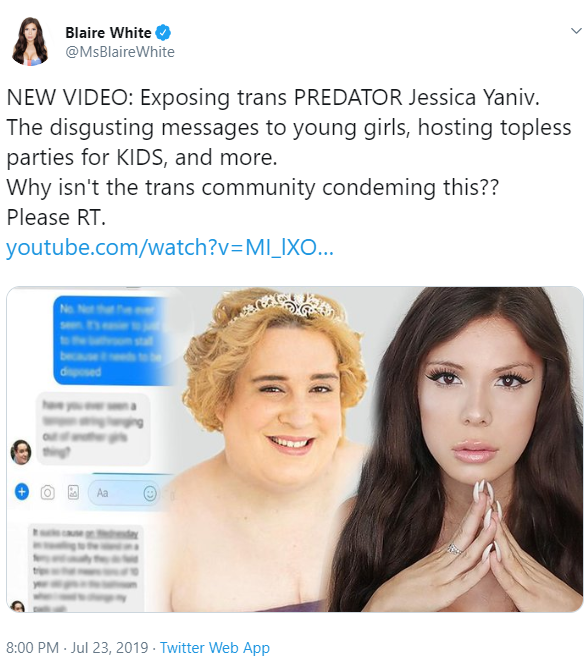Click the verified blue checkmark badge
This screenshot has height=663, width=588.
click(x=164, y=32)
